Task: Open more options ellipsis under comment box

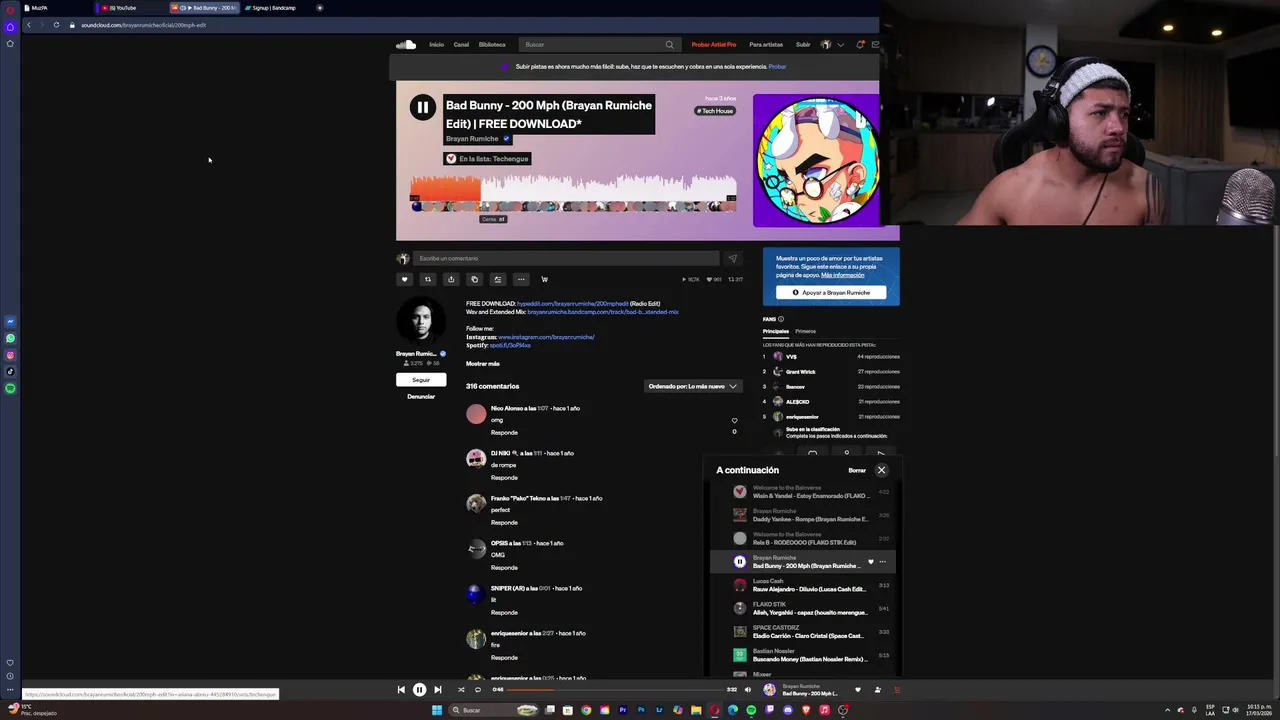Action: (x=520, y=279)
